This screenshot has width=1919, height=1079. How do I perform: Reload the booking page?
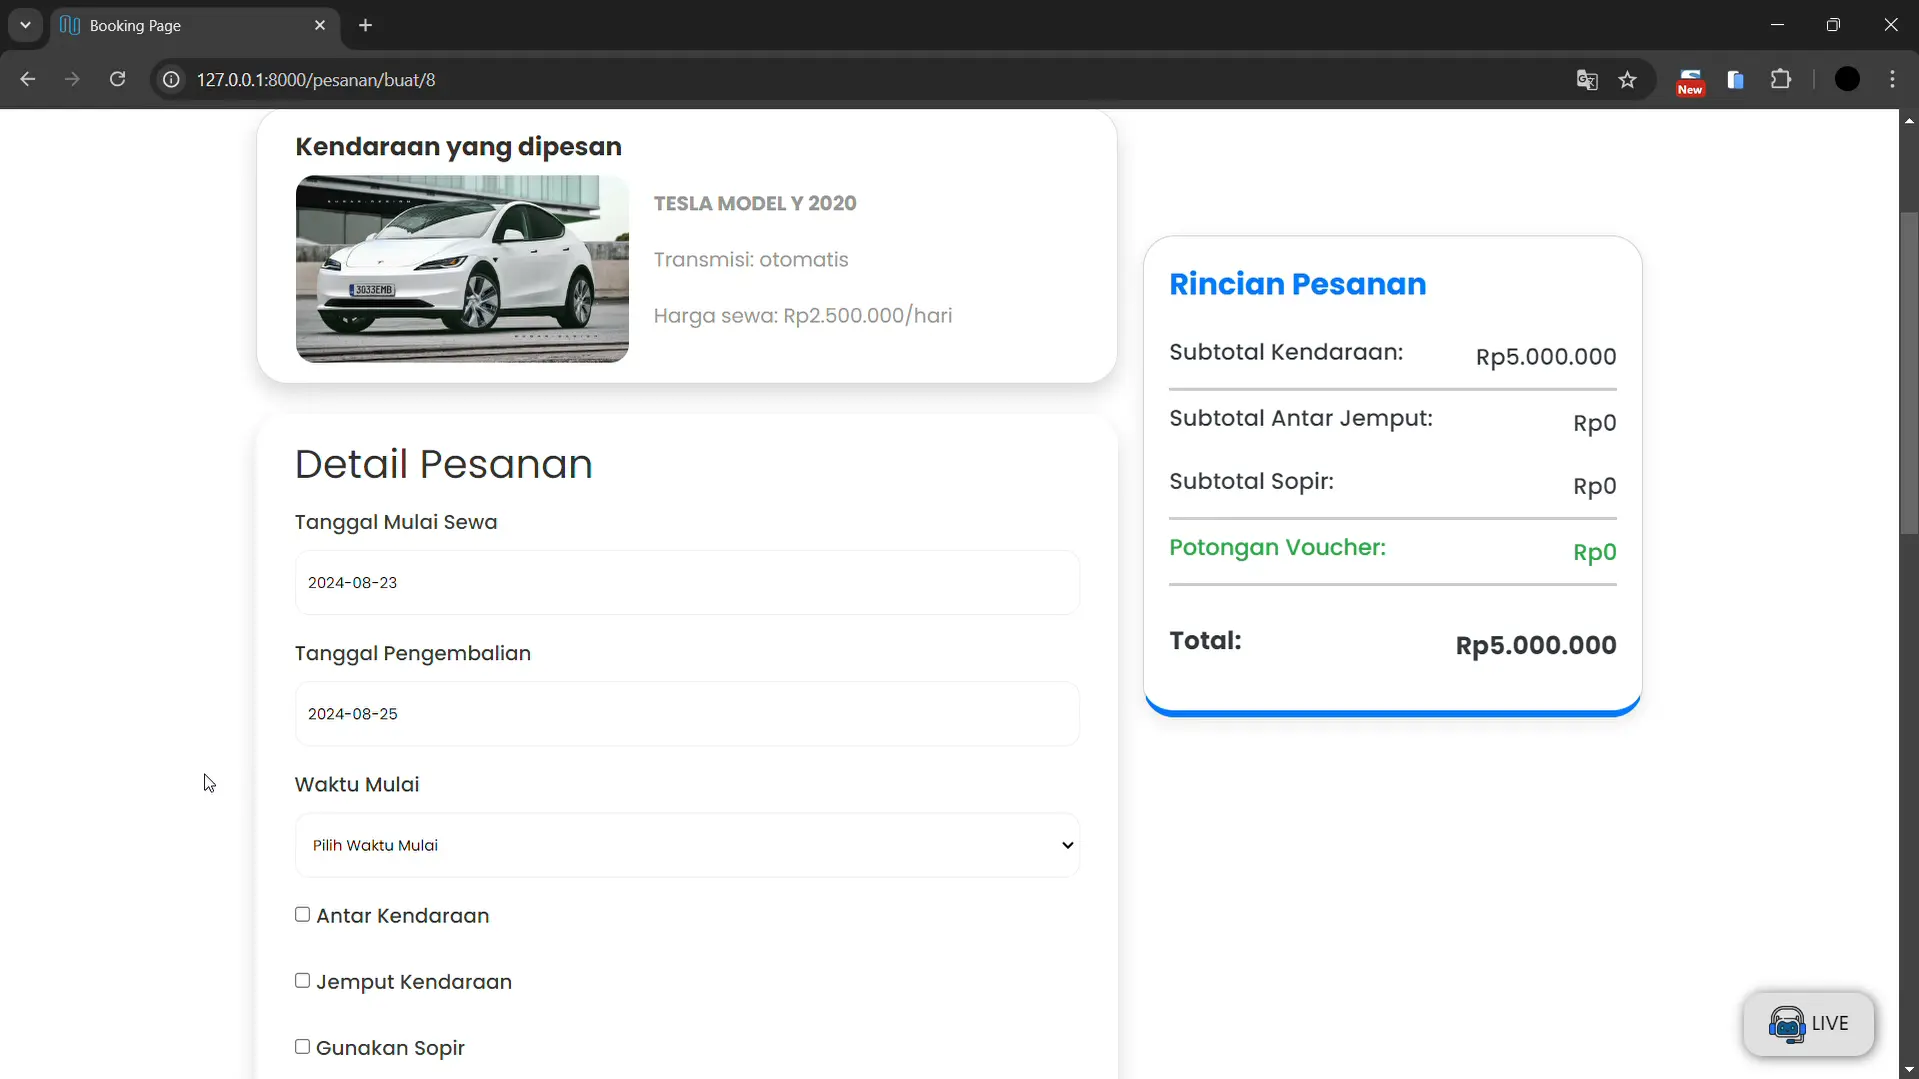point(117,80)
